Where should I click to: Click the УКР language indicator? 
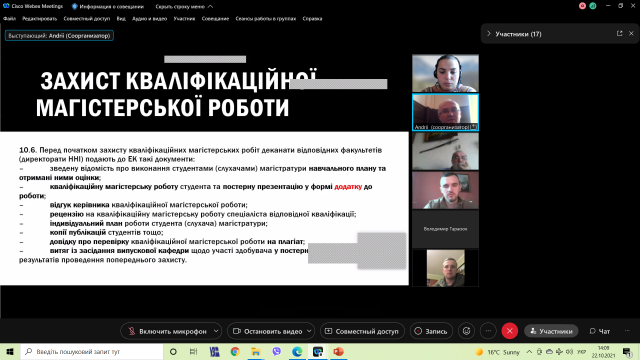coord(581,351)
